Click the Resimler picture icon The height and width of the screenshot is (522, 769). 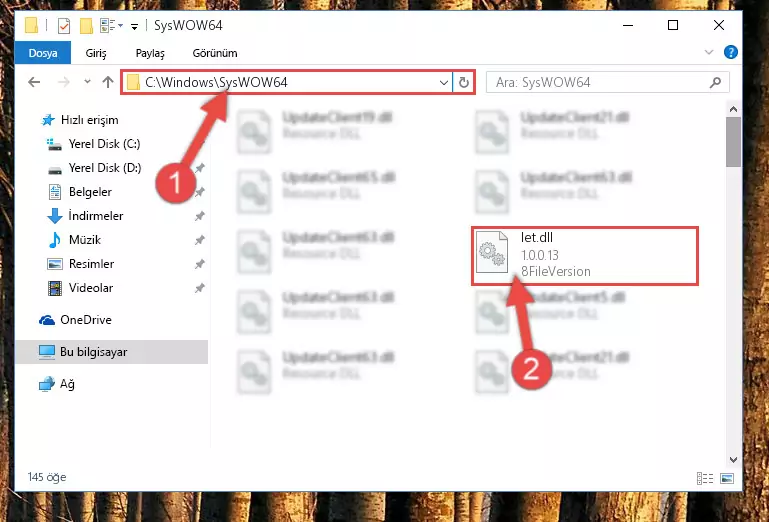click(x=54, y=264)
